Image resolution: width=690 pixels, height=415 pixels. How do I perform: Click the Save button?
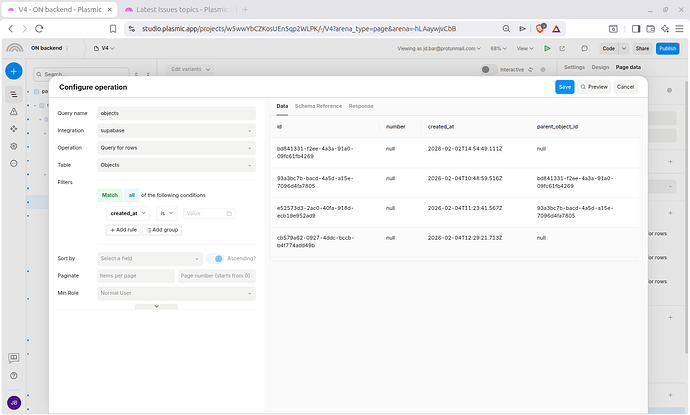[565, 87]
